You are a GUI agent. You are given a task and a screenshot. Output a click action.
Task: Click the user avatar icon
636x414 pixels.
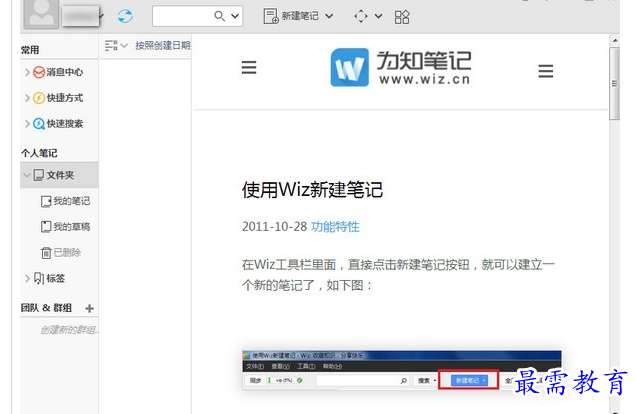pos(41,13)
